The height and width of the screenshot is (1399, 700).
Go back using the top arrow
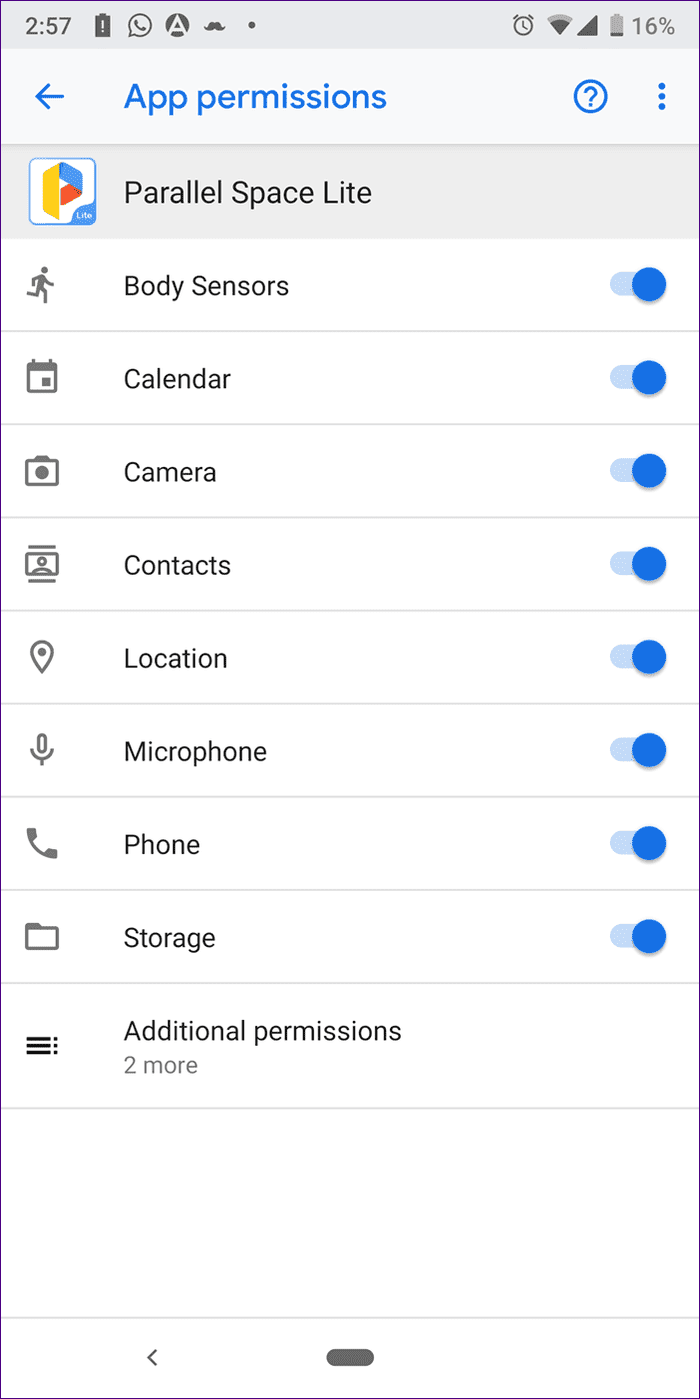[x=49, y=97]
